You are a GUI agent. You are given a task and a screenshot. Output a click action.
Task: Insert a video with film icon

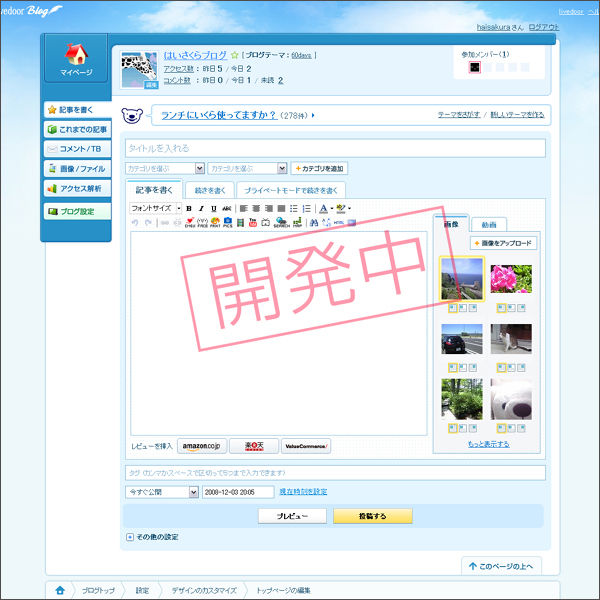240,222
